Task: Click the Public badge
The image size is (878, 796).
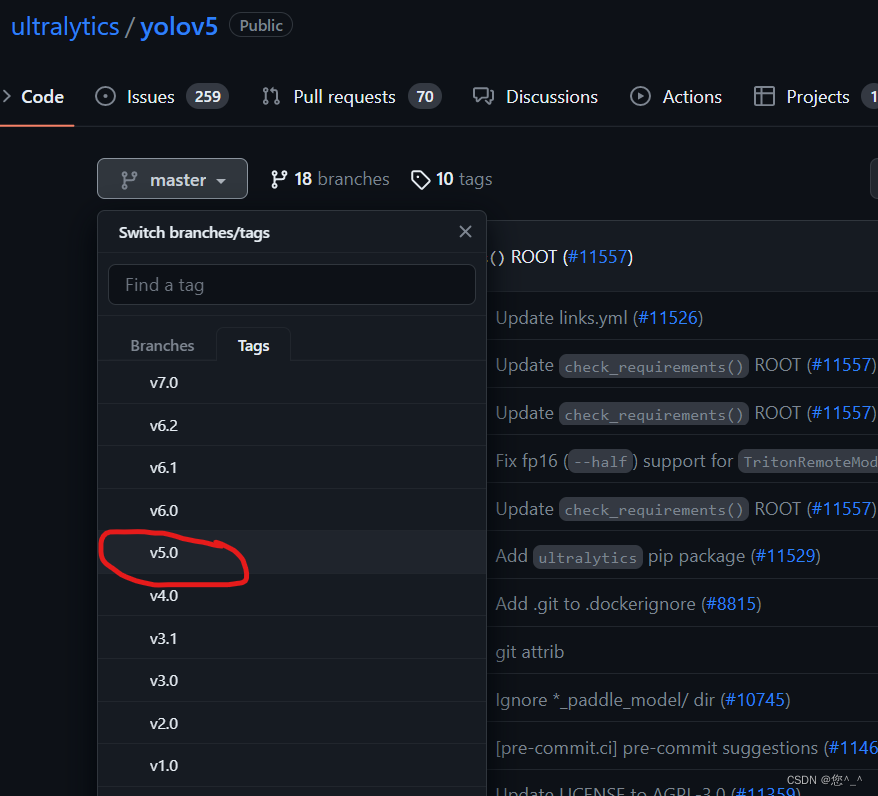Action: pyautogui.click(x=260, y=25)
